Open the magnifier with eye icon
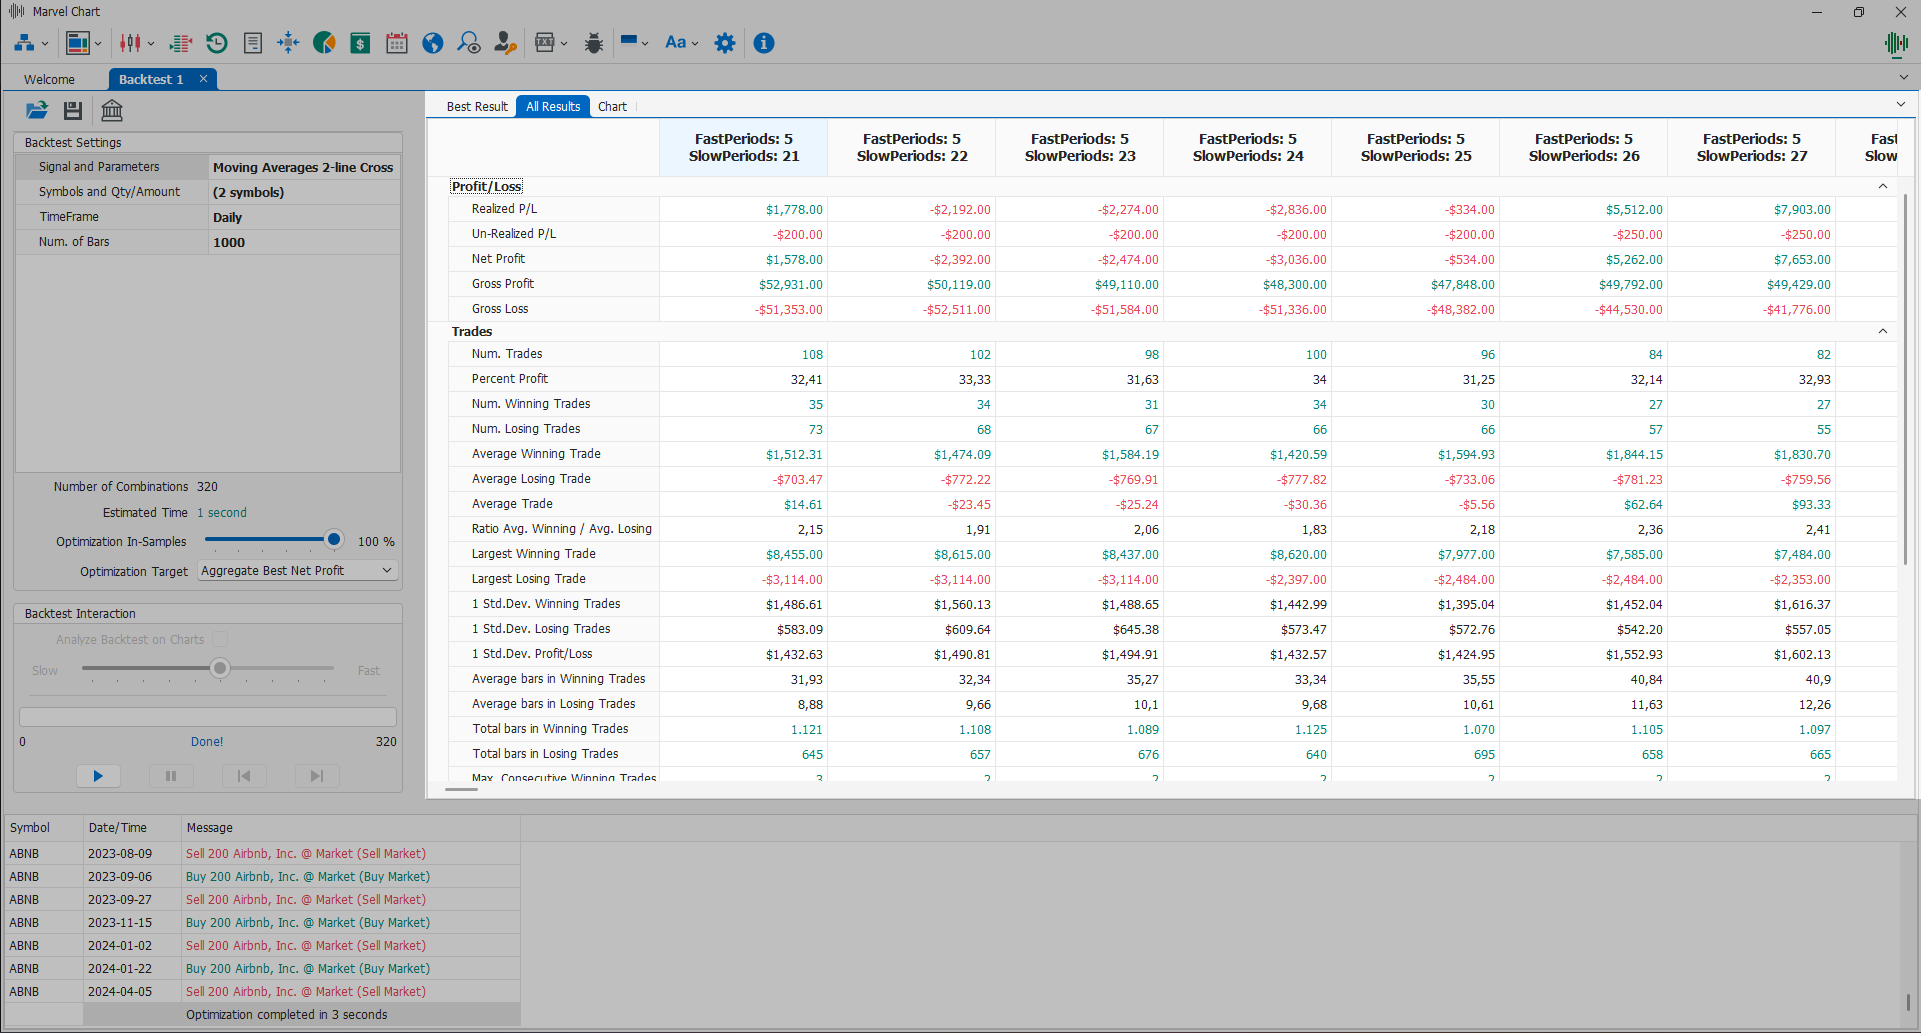1921x1033 pixels. click(469, 43)
